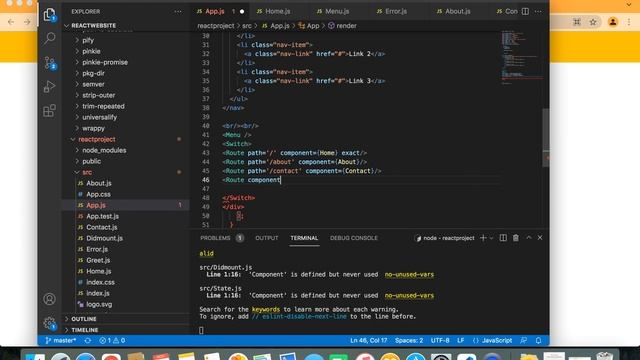Viewport: 640px width, 360px height.
Task: Click the editor vertical scrollbar
Action: (x=546, y=138)
